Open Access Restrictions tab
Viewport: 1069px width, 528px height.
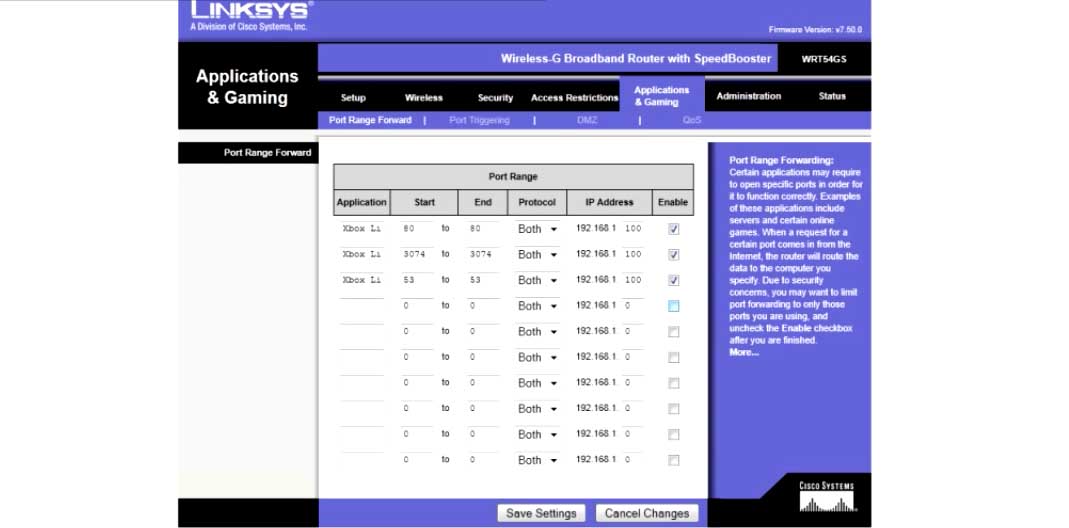click(x=574, y=98)
